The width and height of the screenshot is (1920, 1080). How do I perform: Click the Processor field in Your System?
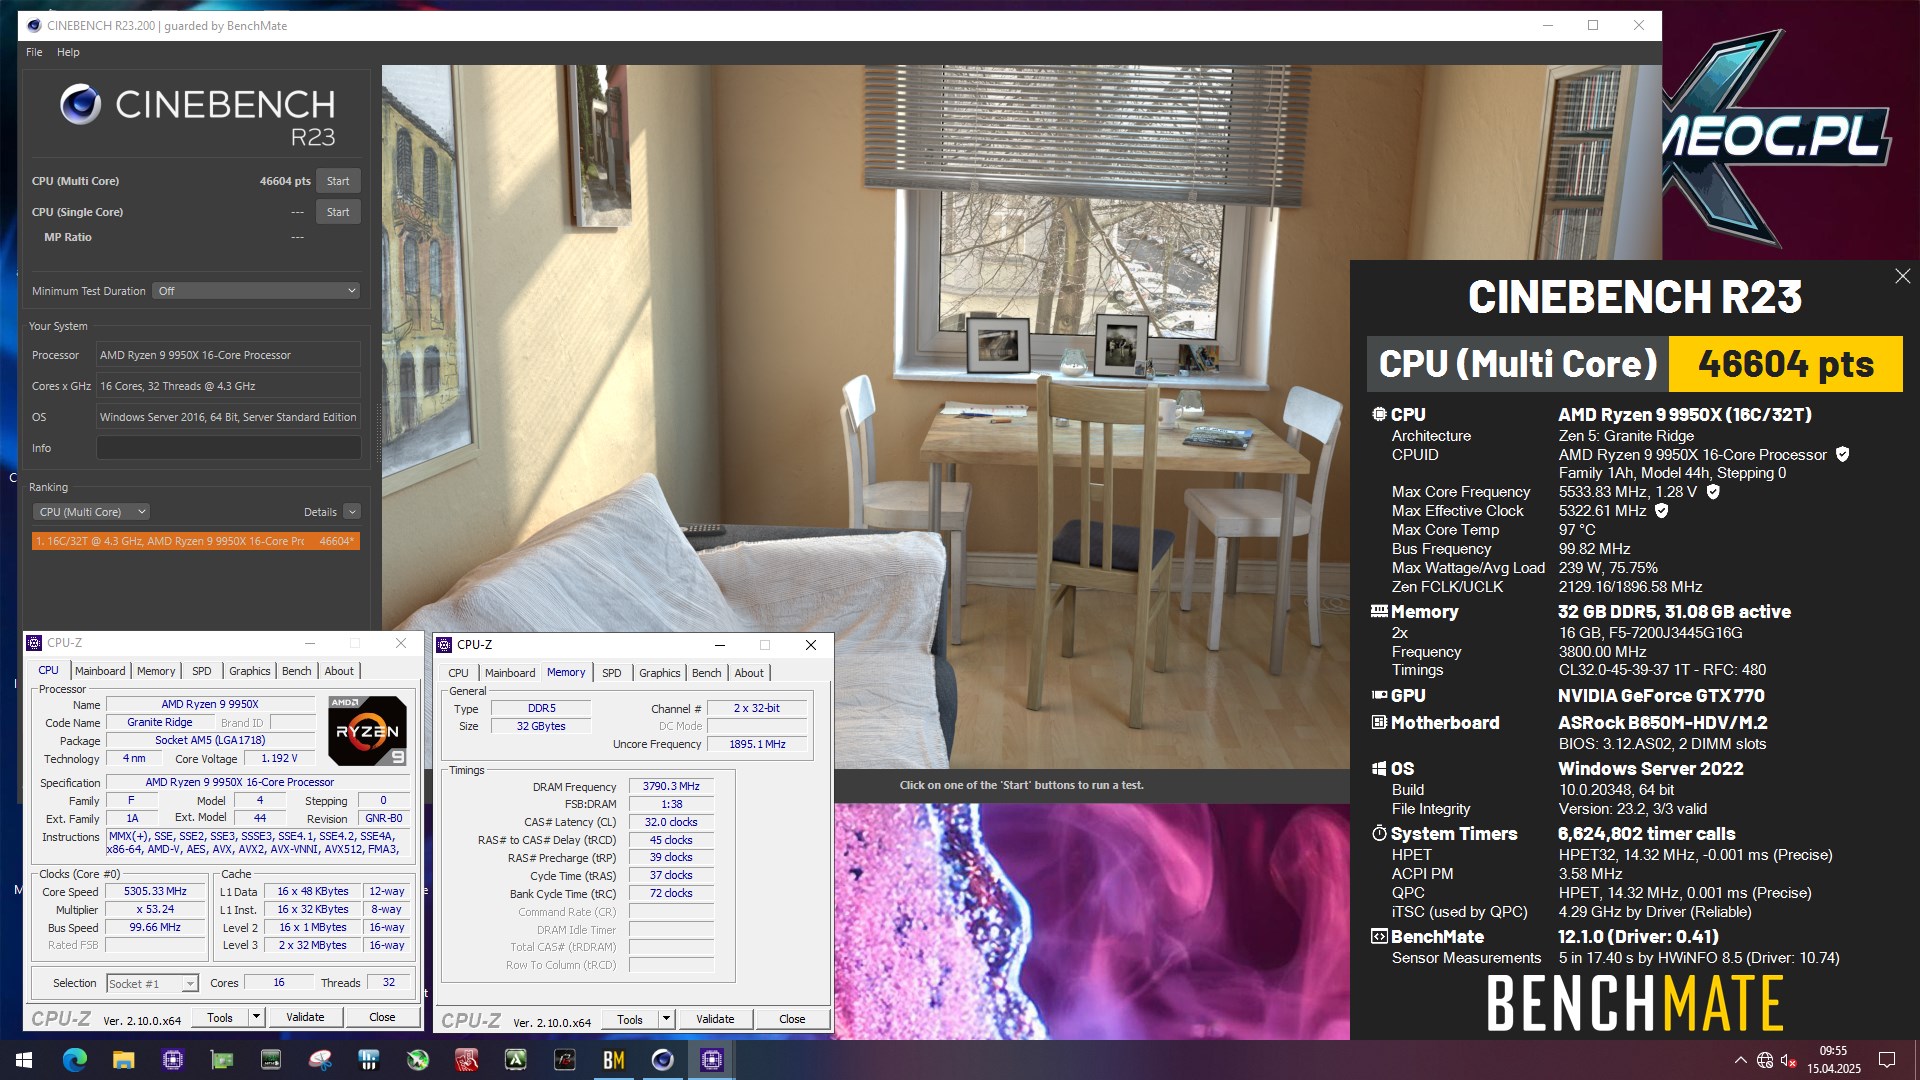tap(228, 355)
